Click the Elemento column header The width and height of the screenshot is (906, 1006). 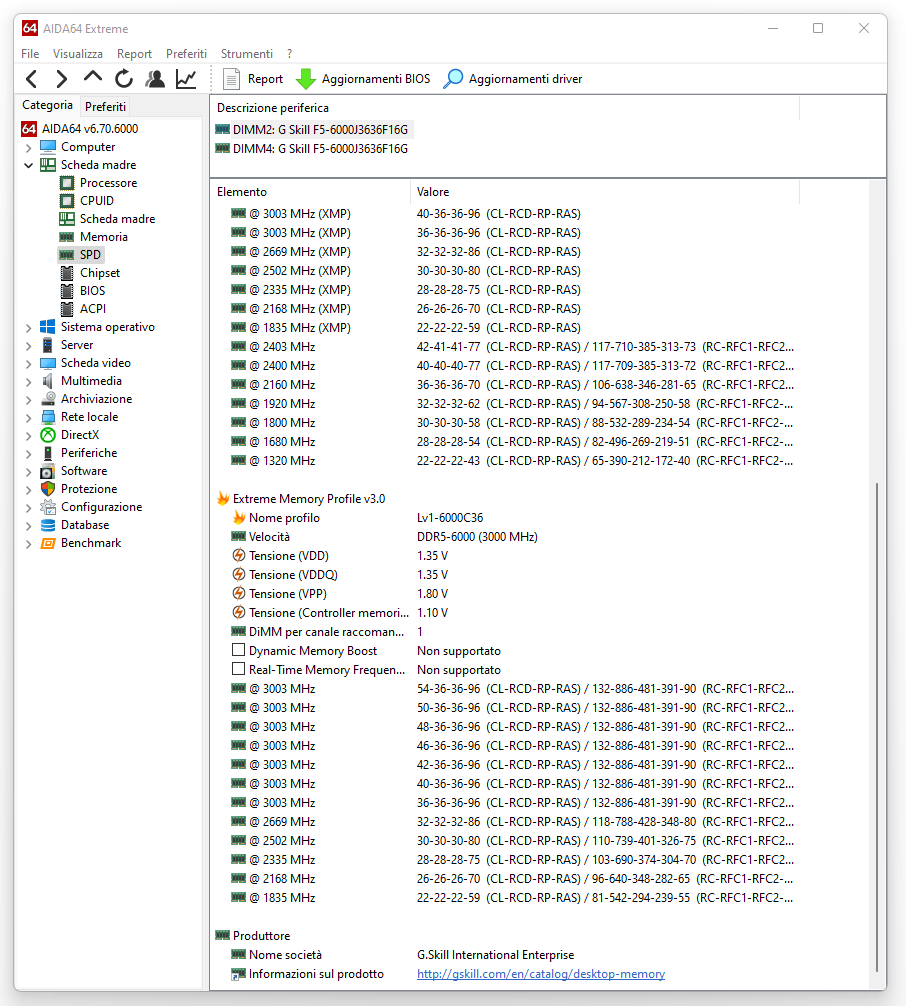311,192
